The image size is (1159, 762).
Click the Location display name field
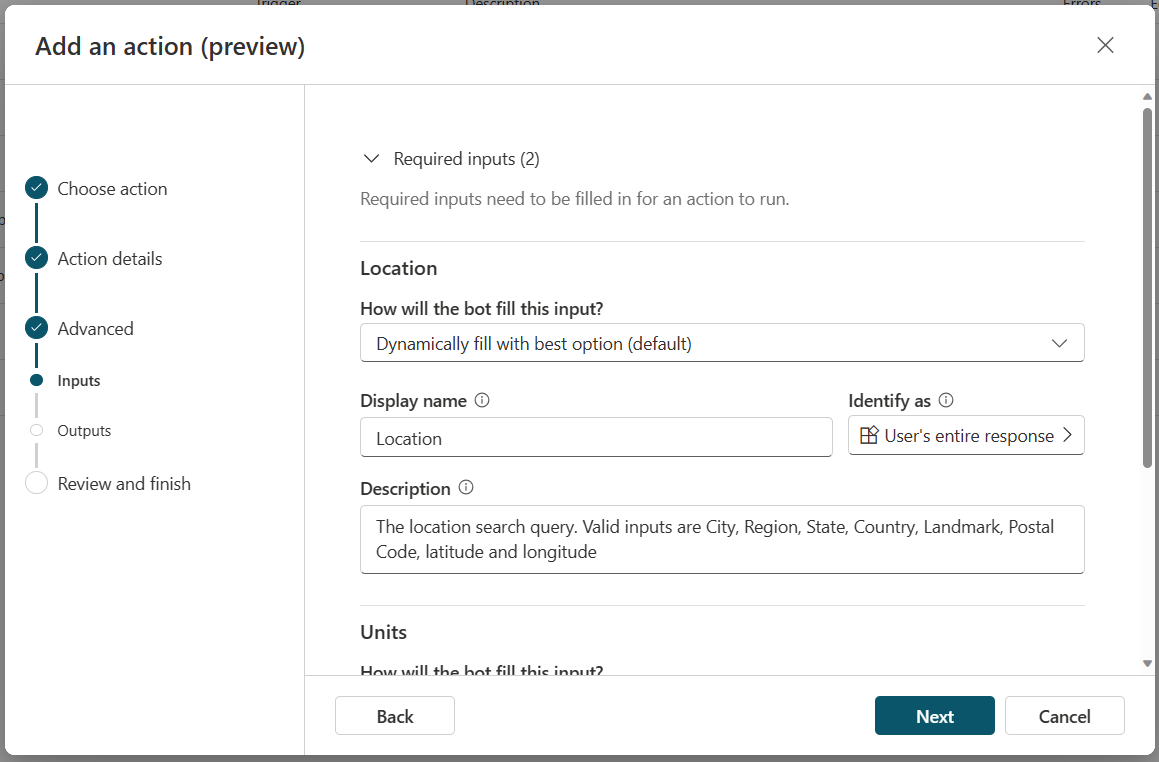click(596, 438)
